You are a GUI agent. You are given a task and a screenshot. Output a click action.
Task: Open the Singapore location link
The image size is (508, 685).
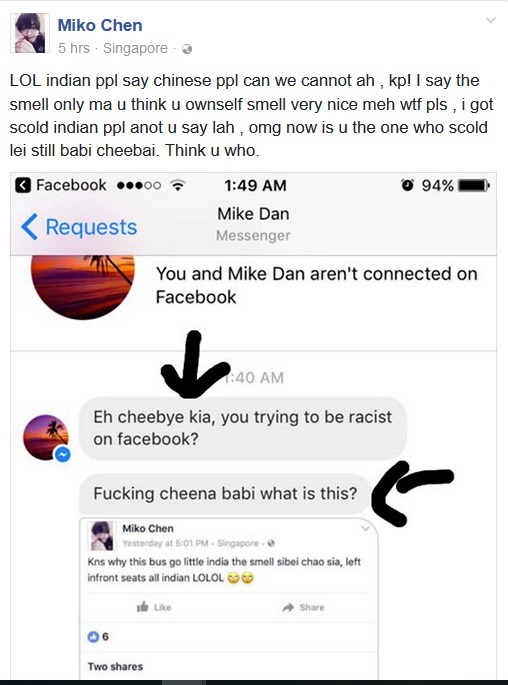135,48
